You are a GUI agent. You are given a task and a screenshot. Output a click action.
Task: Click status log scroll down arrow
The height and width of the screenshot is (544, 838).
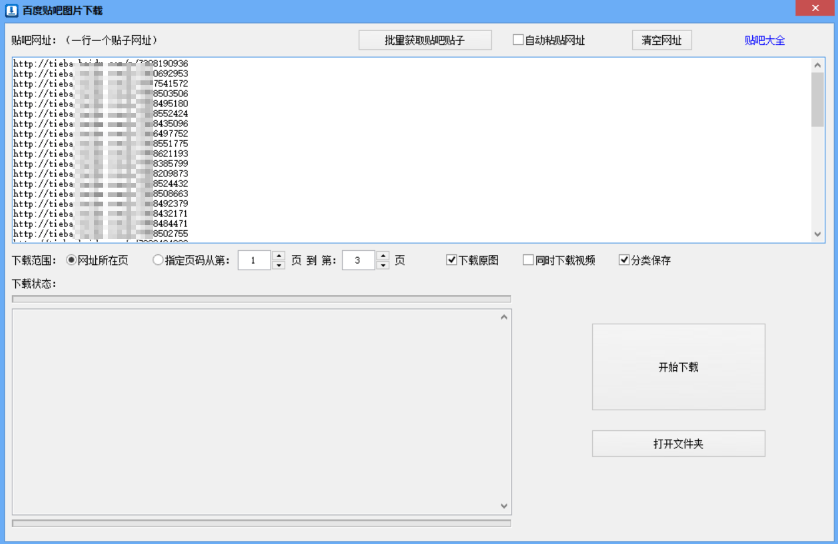click(x=503, y=506)
